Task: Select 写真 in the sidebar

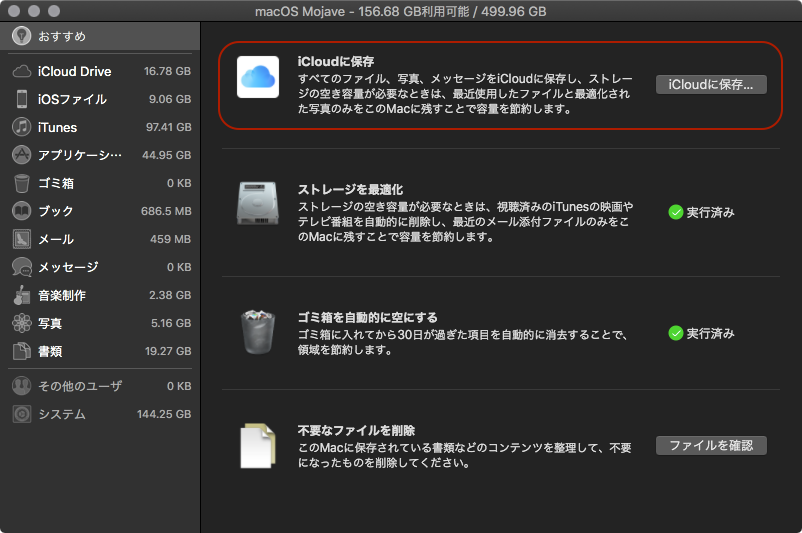Action: 101,323
